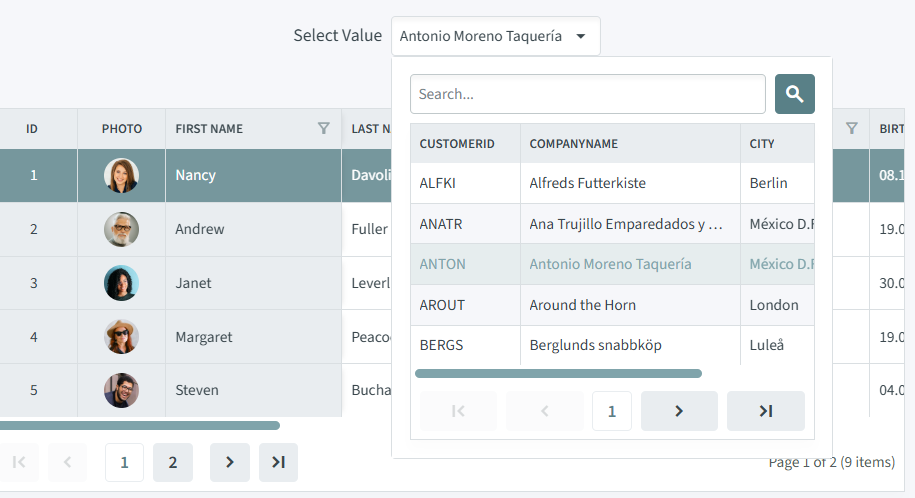
Task: Click page 1 button in dropdown pager
Action: 611,411
